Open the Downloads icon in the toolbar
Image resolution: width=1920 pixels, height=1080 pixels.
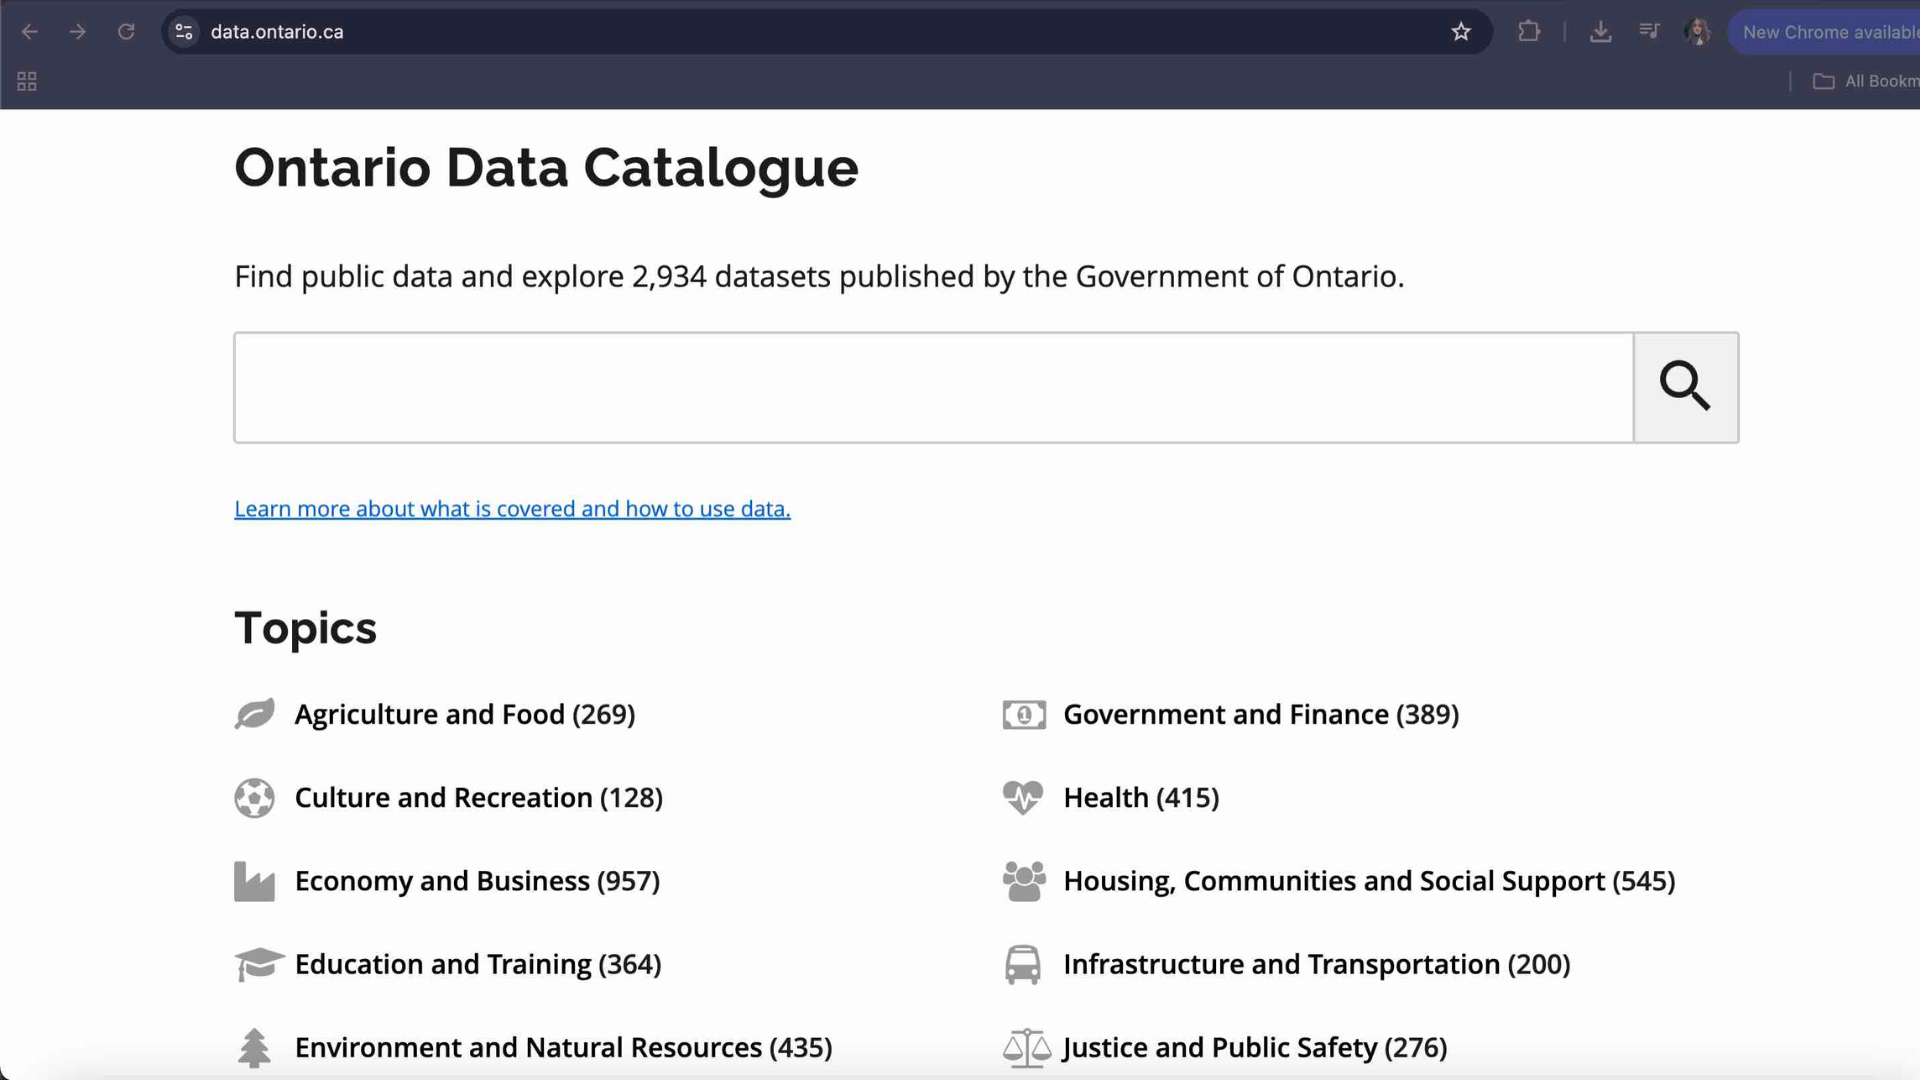pos(1601,31)
